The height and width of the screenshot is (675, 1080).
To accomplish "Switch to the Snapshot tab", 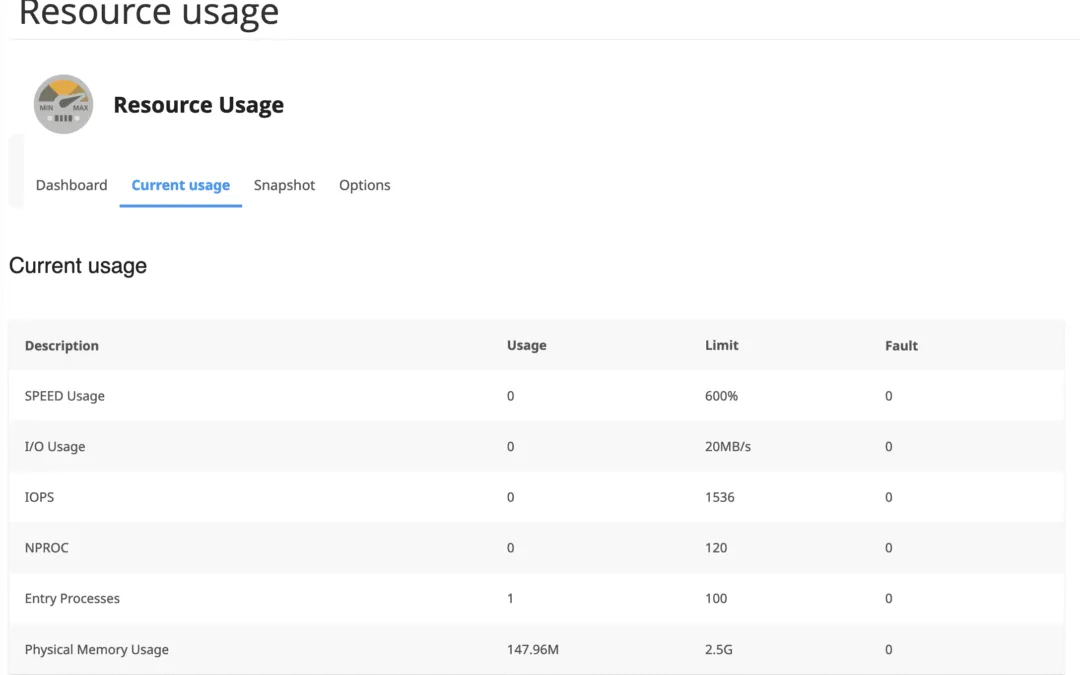I will 284,185.
